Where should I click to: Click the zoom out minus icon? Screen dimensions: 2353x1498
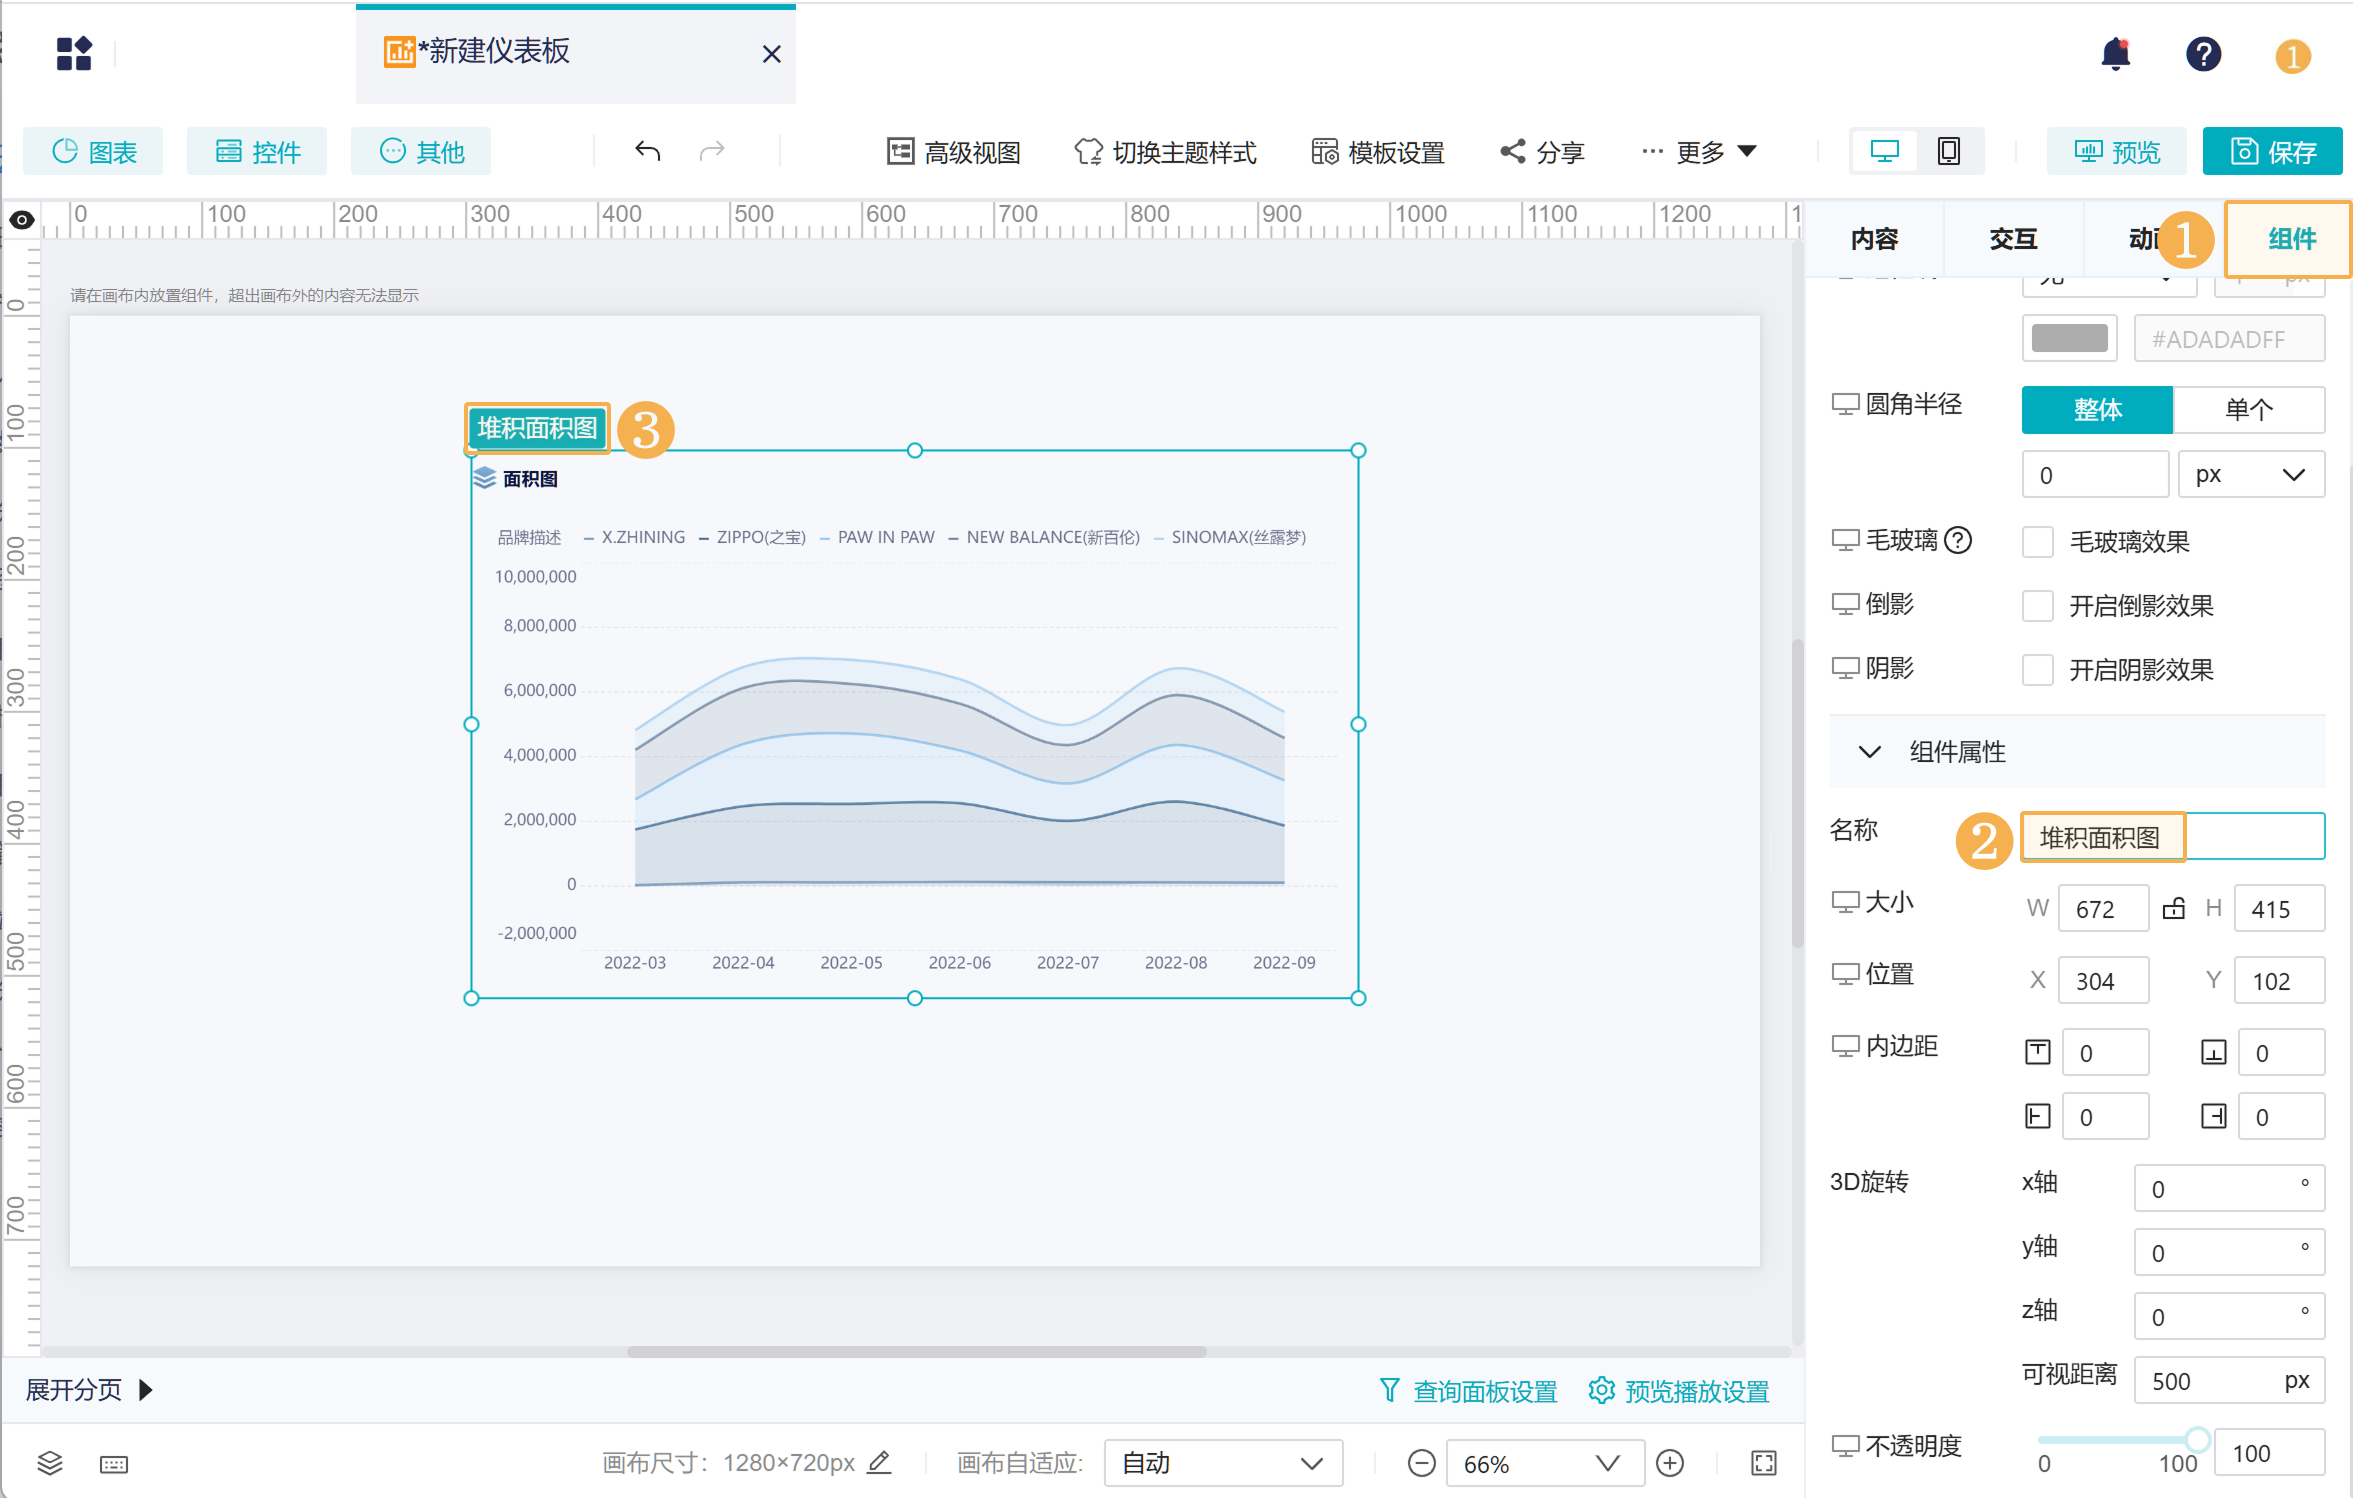pyautogui.click(x=1421, y=1463)
